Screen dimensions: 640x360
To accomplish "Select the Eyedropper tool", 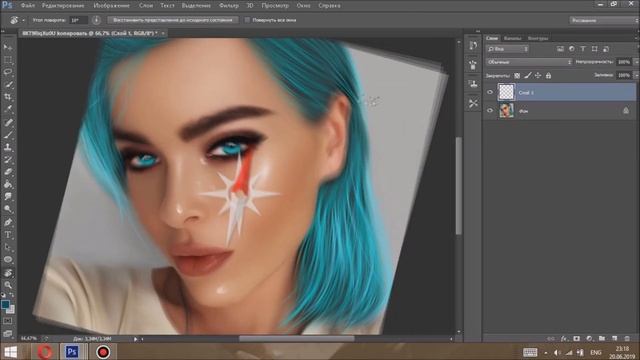I will (x=8, y=109).
